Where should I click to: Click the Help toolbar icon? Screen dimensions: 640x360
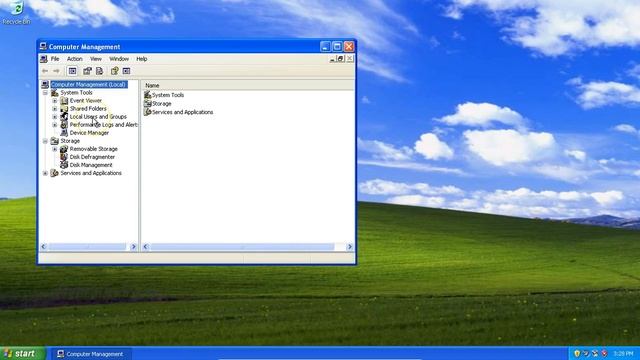pos(115,71)
